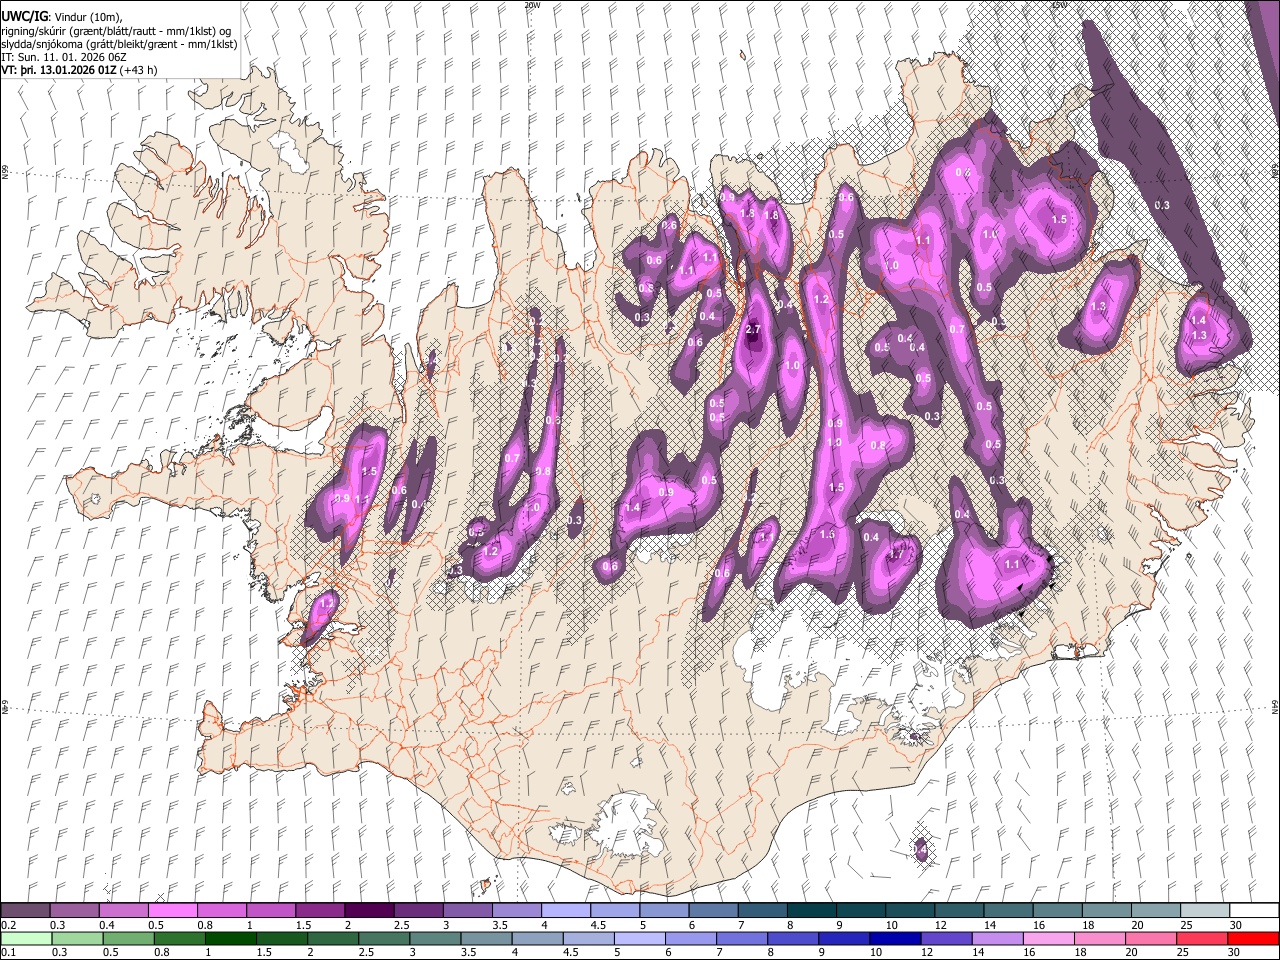Screen dimensions: 1280x960
Task: Click the dark grey-purple 0.2 snow legend swatch
Action: tap(26, 910)
